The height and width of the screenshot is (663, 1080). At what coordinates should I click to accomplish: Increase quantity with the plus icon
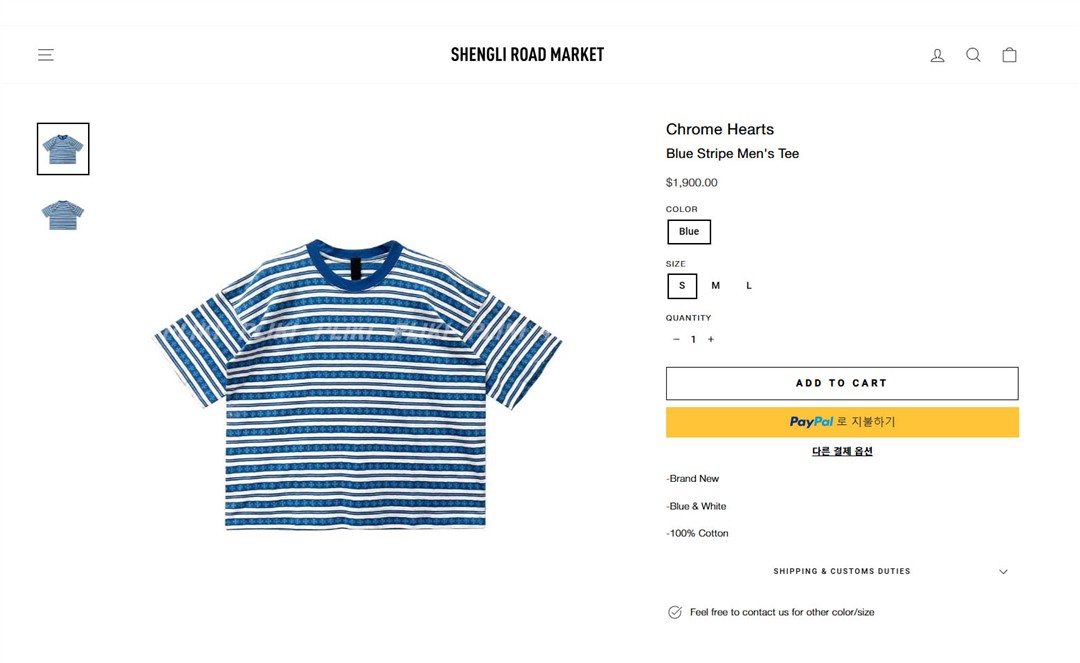(711, 339)
